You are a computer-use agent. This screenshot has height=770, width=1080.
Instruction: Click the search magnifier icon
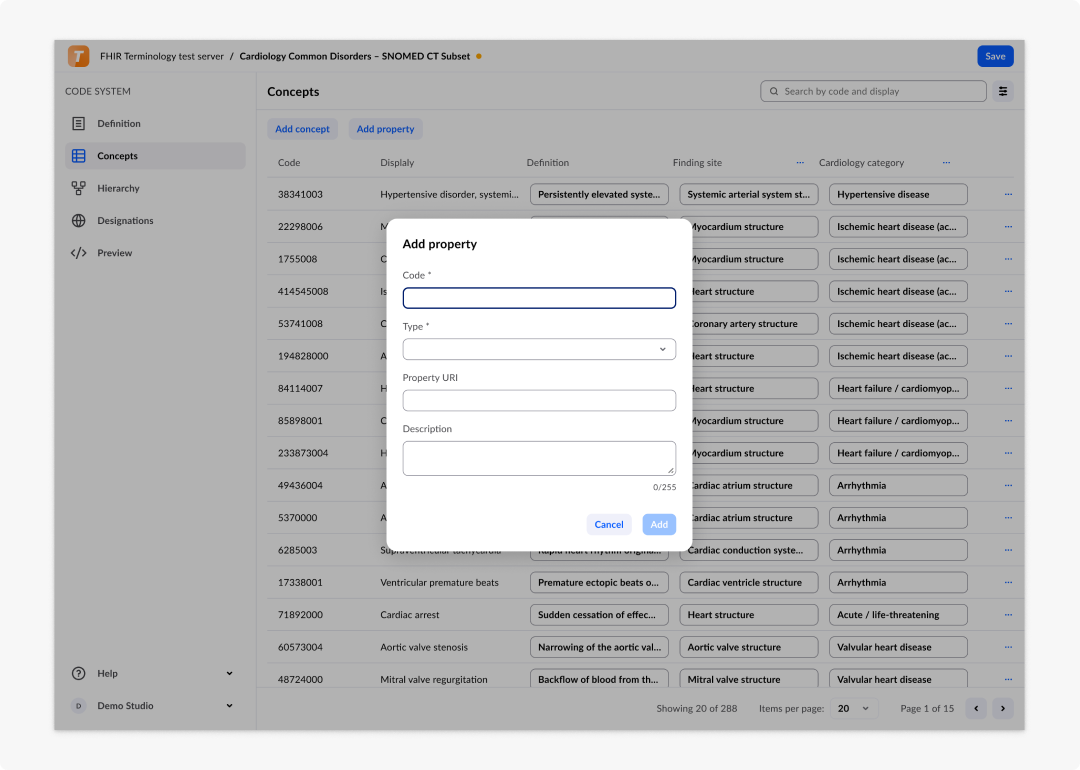[773, 91]
